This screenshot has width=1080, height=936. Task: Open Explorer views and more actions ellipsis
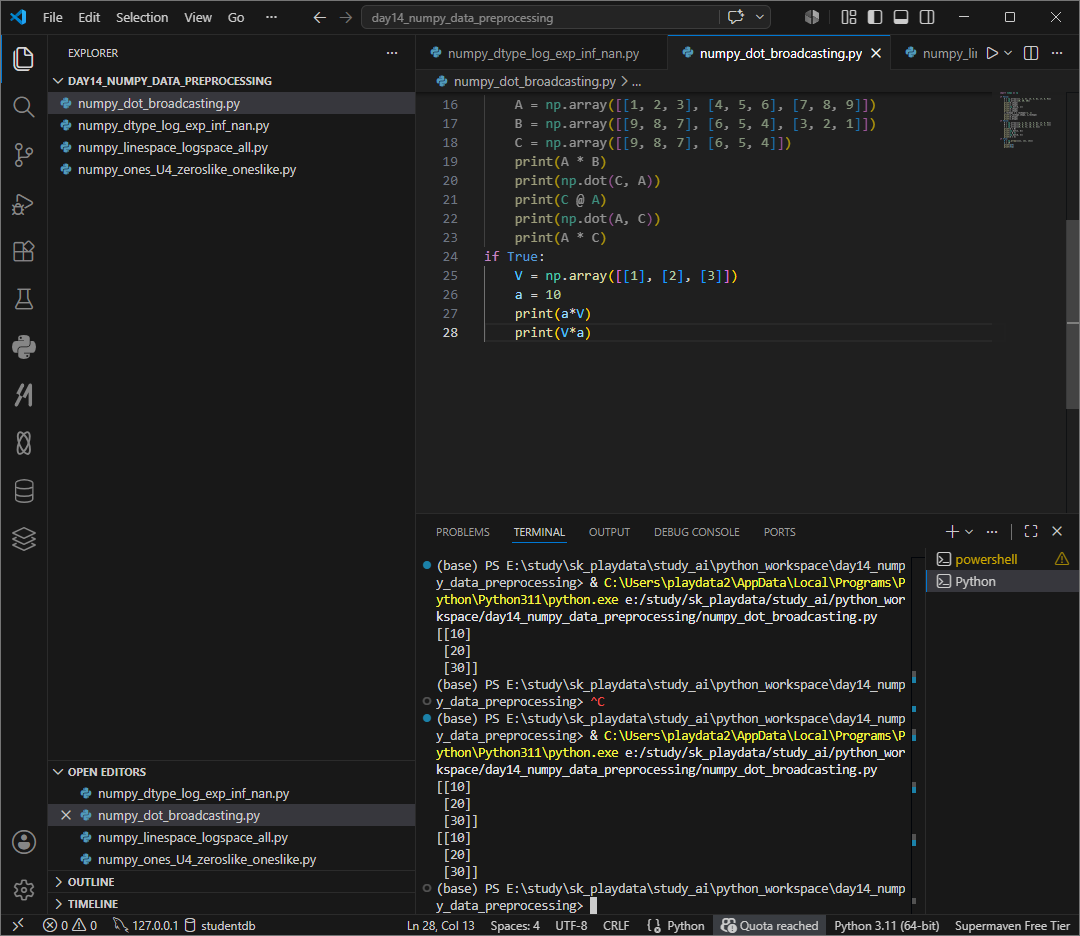[x=392, y=53]
